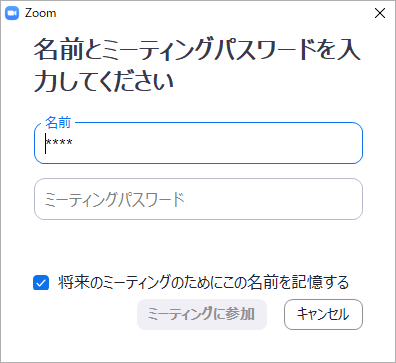Close the Zoom dialog with the X
The image size is (396, 363).
tap(380, 13)
